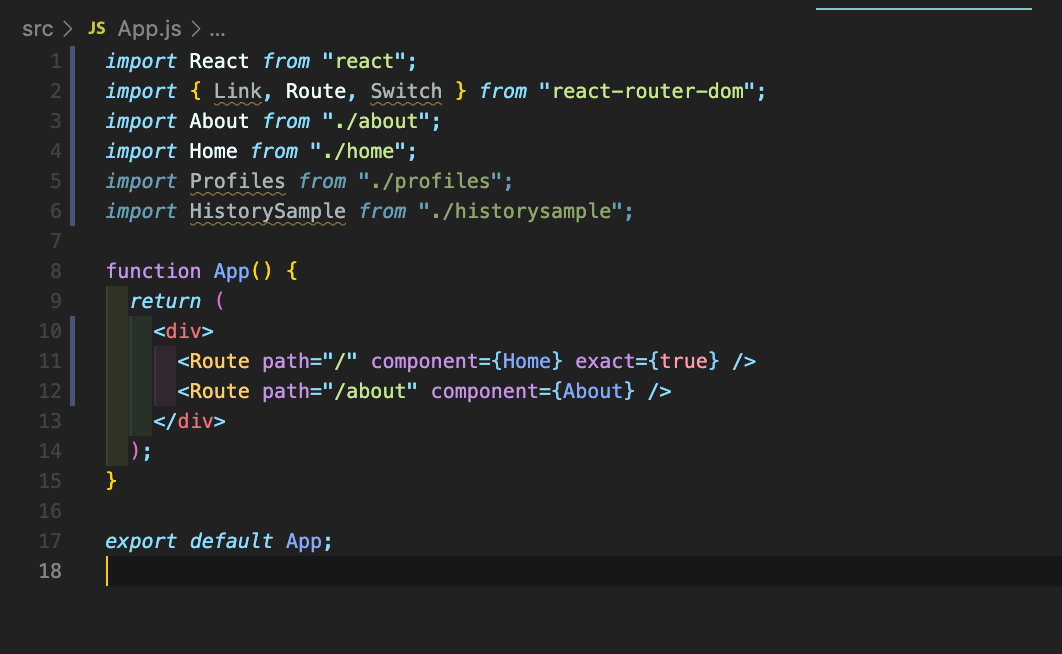The image size is (1062, 654).
Task: Click the unused Profiles import identifier
Action: (x=237, y=181)
